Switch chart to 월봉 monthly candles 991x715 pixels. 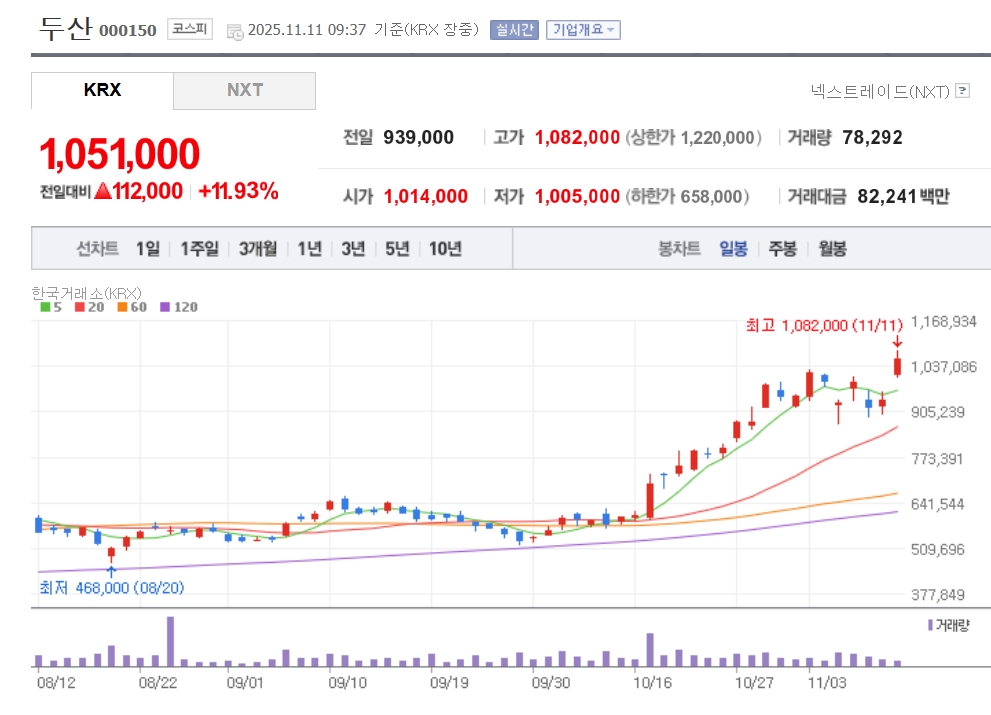[832, 249]
